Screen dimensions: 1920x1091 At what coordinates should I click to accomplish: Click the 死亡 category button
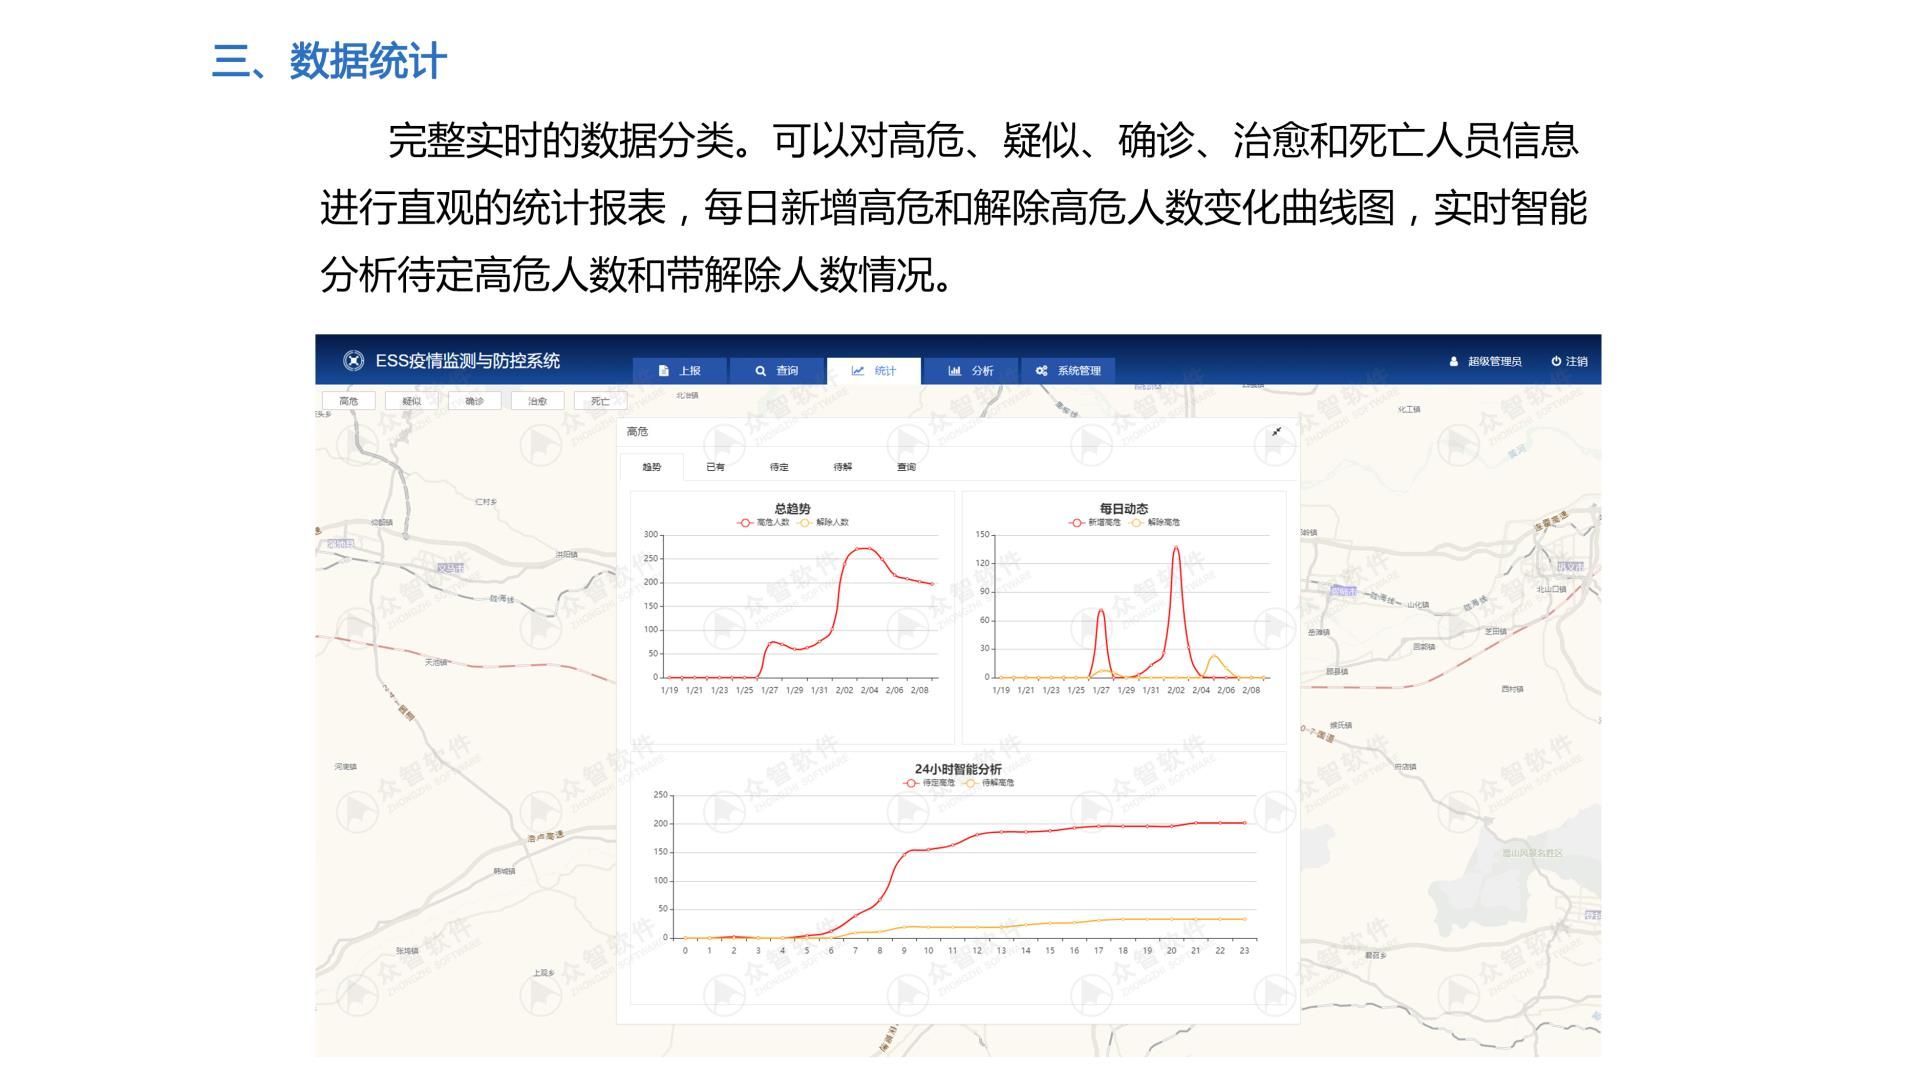pyautogui.click(x=600, y=401)
